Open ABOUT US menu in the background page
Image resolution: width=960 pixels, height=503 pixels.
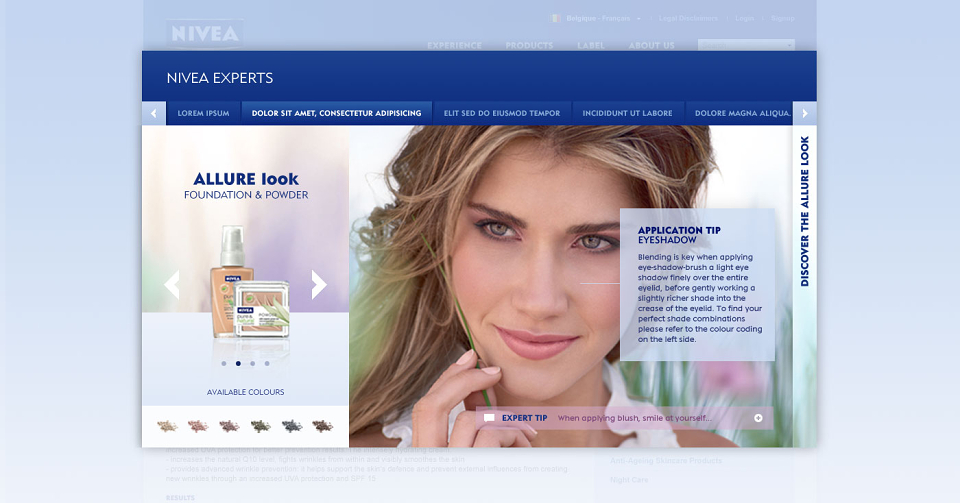tap(651, 45)
